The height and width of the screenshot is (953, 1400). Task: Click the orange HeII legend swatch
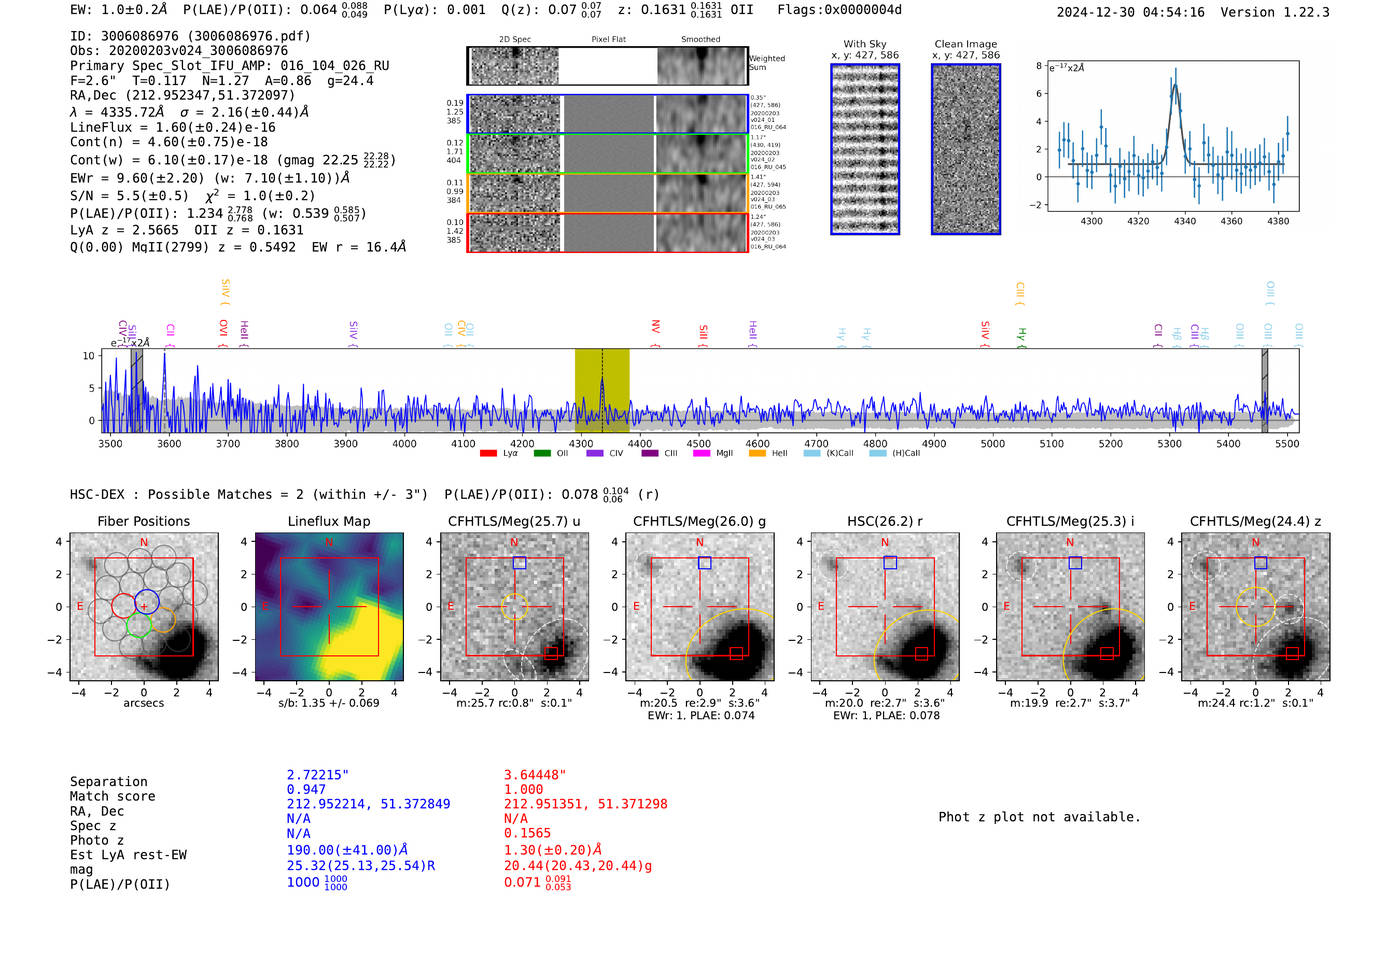757,453
